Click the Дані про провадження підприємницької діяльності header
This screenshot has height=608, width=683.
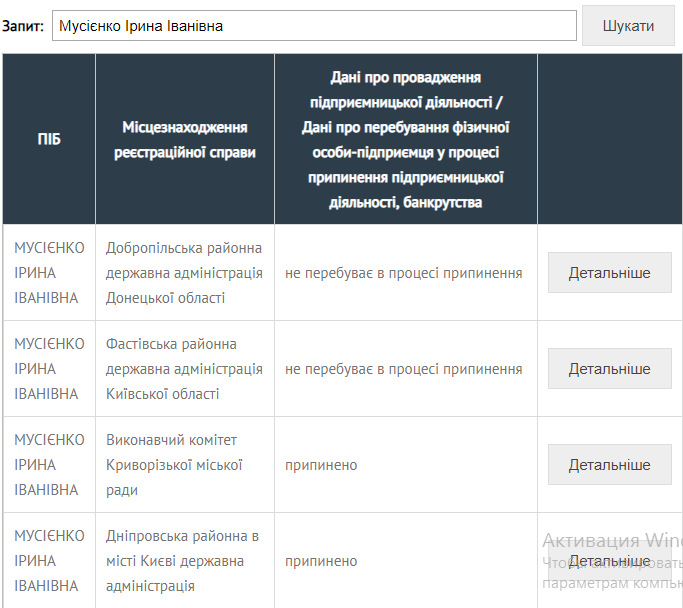pos(406,139)
